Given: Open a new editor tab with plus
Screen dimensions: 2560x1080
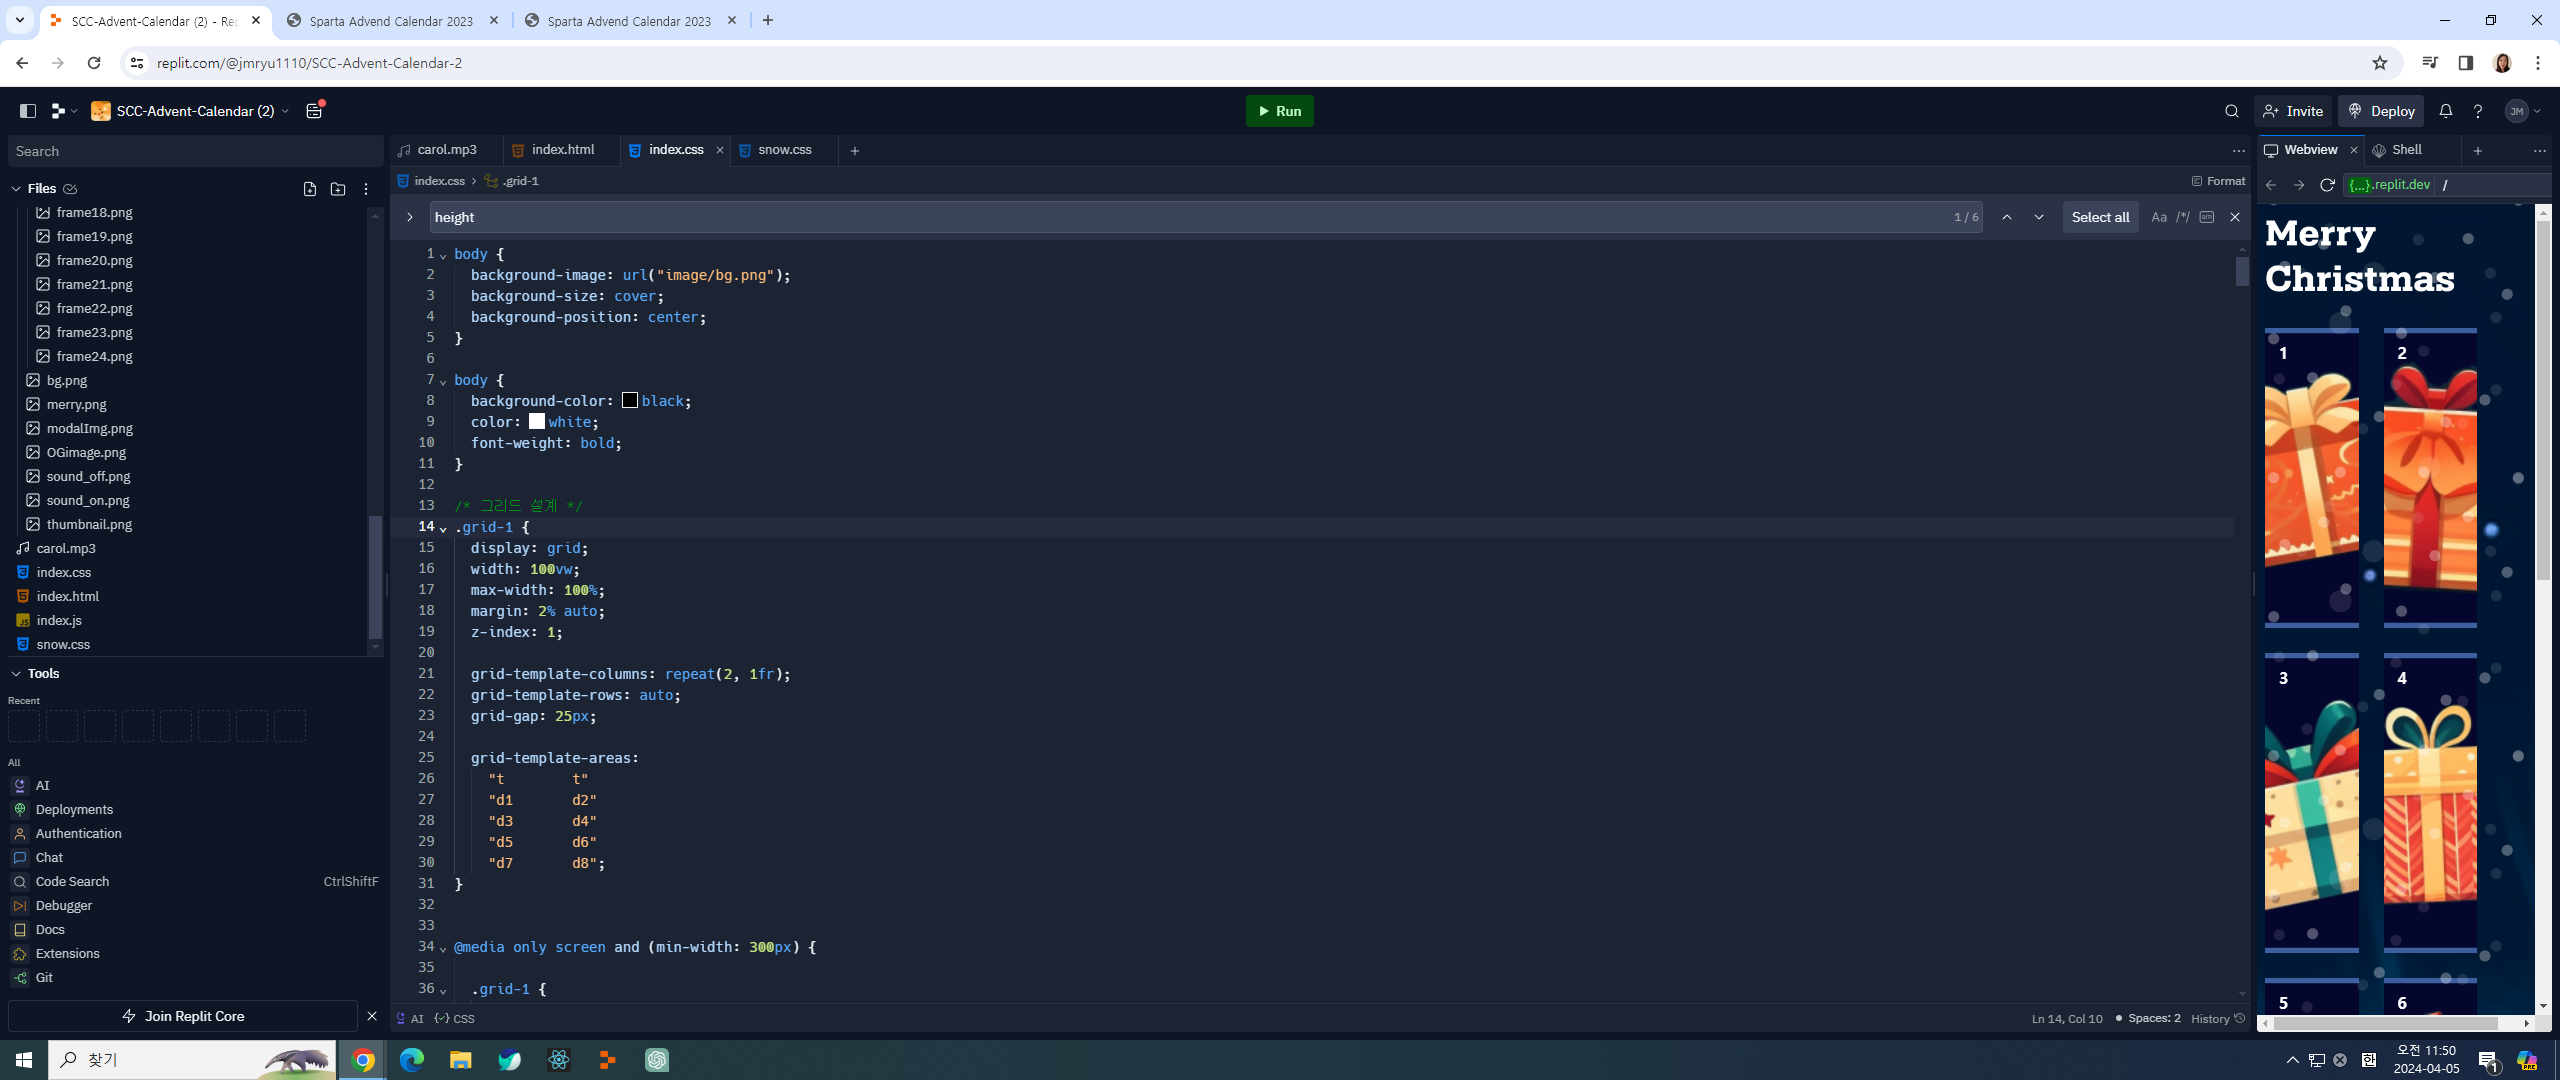Looking at the screenshot, I should pos(854,151).
